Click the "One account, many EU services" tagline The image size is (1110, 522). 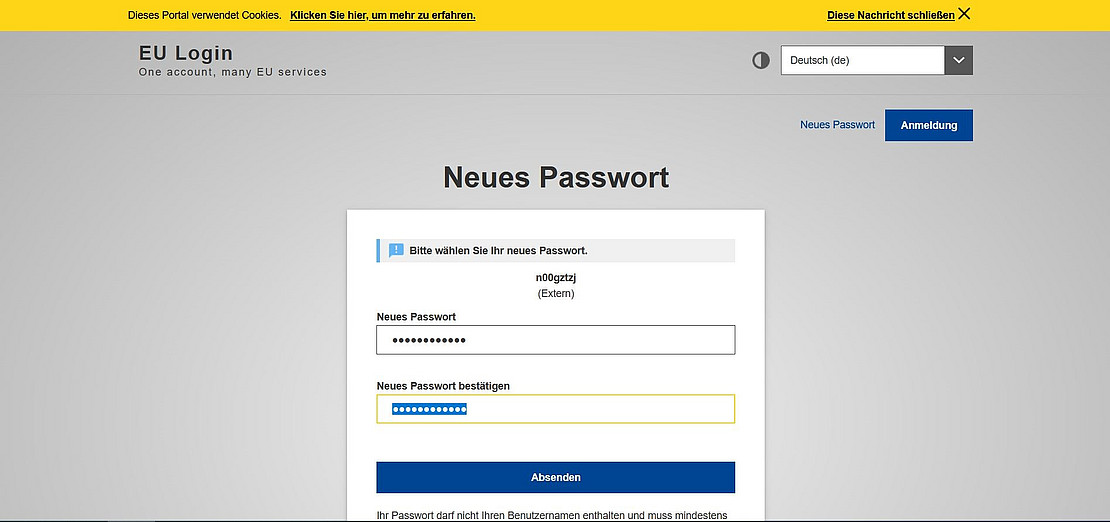(x=232, y=72)
